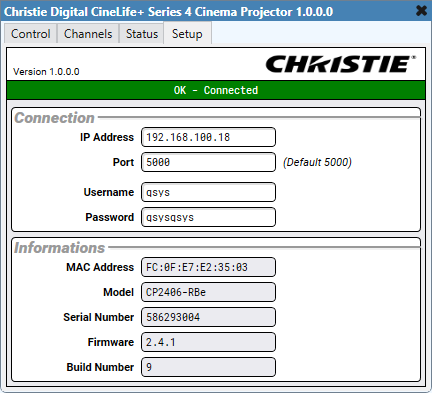Click the Setup tab
The width and height of the screenshot is (432, 393).
(x=187, y=34)
